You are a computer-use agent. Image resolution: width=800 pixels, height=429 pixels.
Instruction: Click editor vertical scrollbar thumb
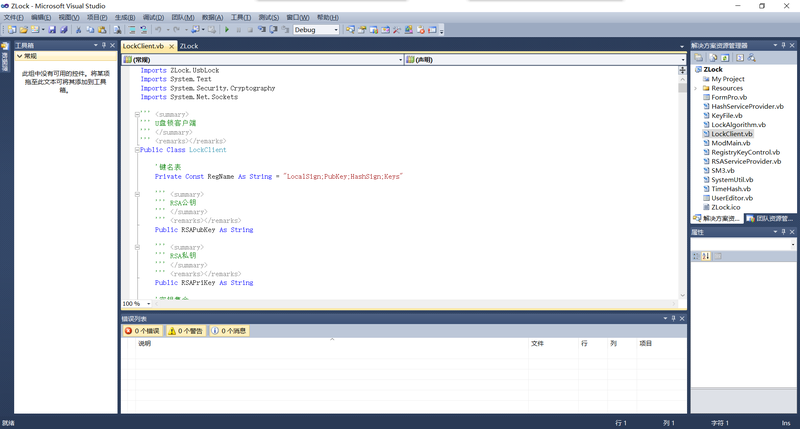(x=682, y=88)
